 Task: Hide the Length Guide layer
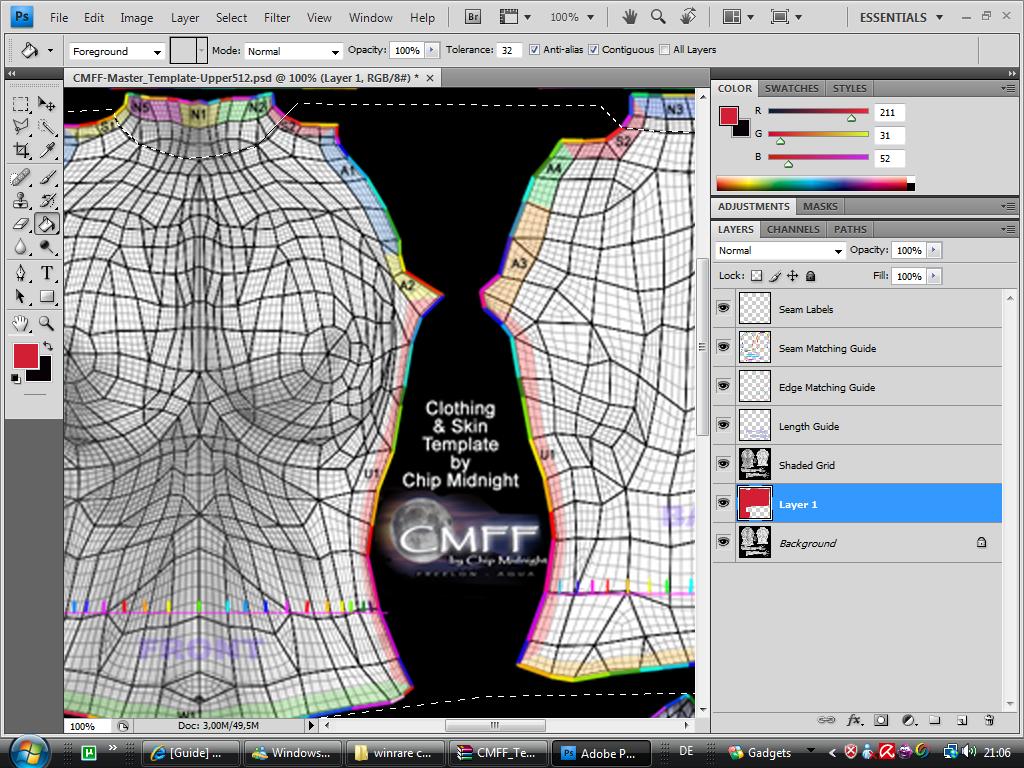tap(723, 425)
